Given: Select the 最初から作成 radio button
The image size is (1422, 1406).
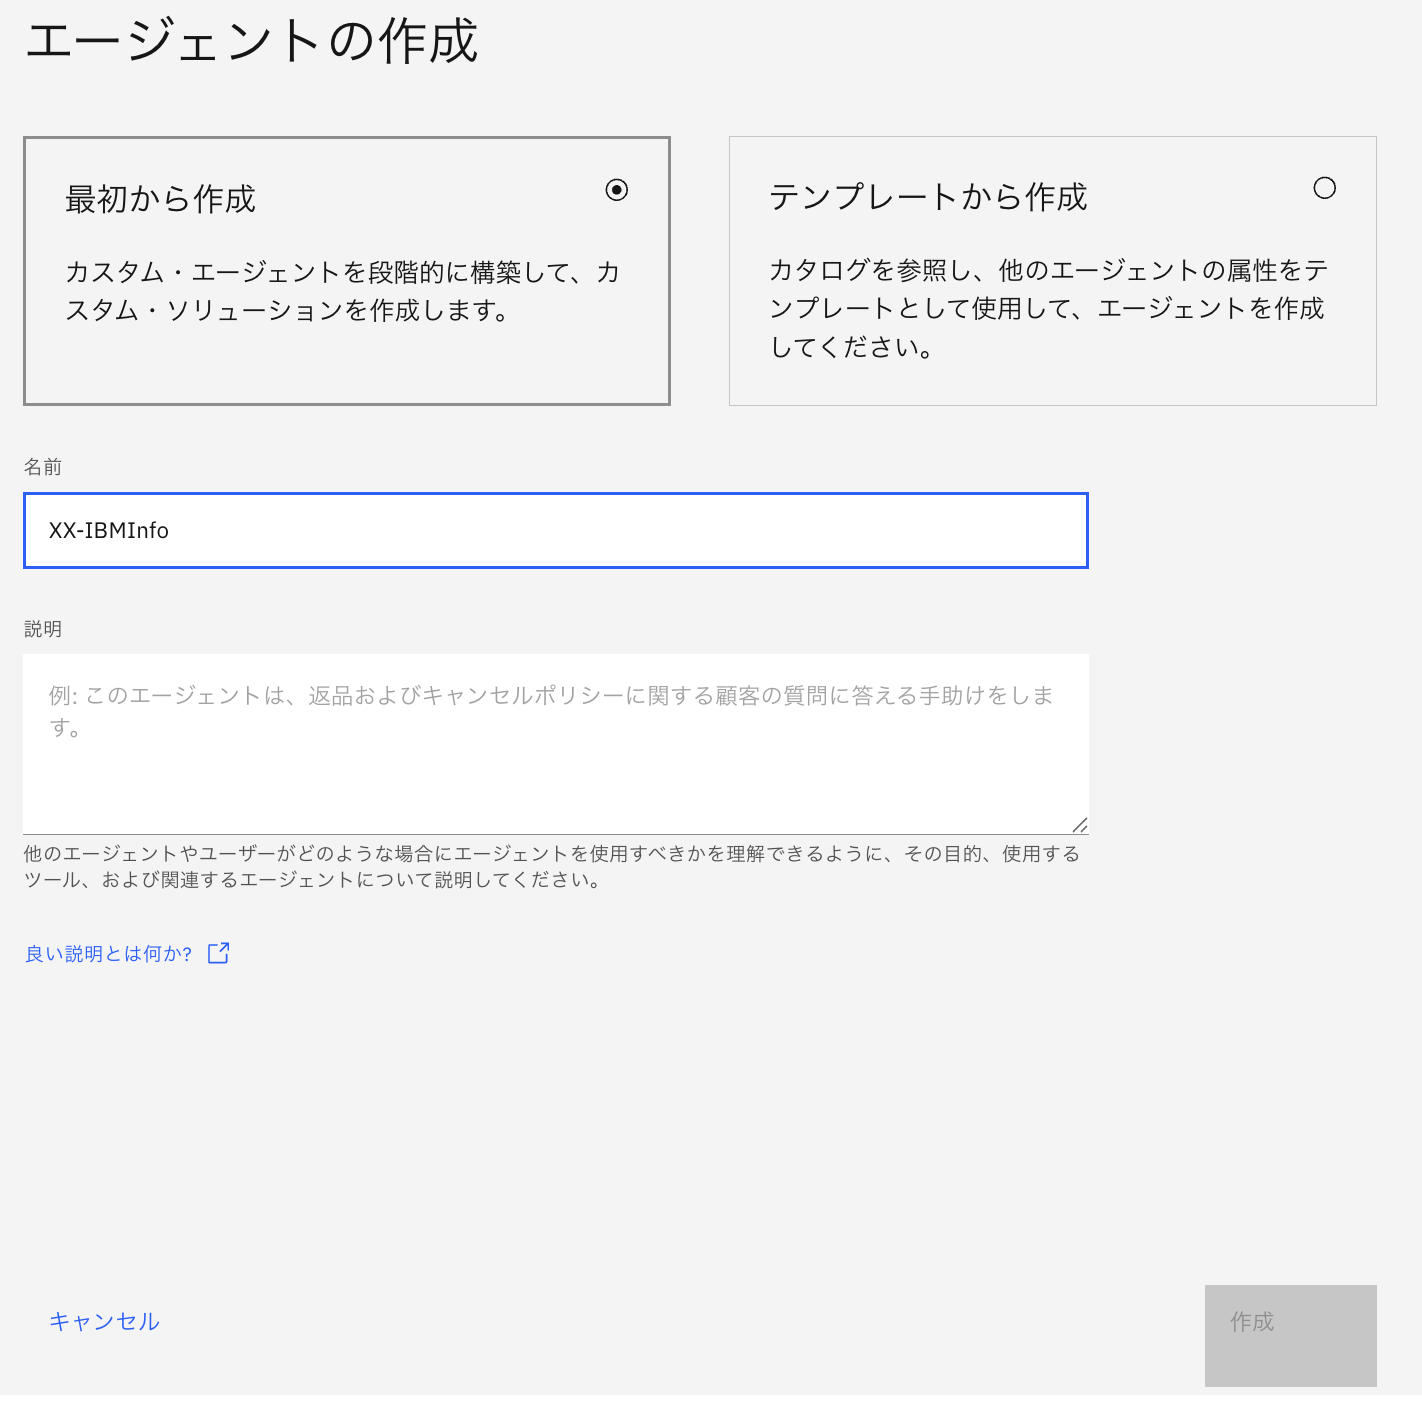Looking at the screenshot, I should (x=617, y=190).
